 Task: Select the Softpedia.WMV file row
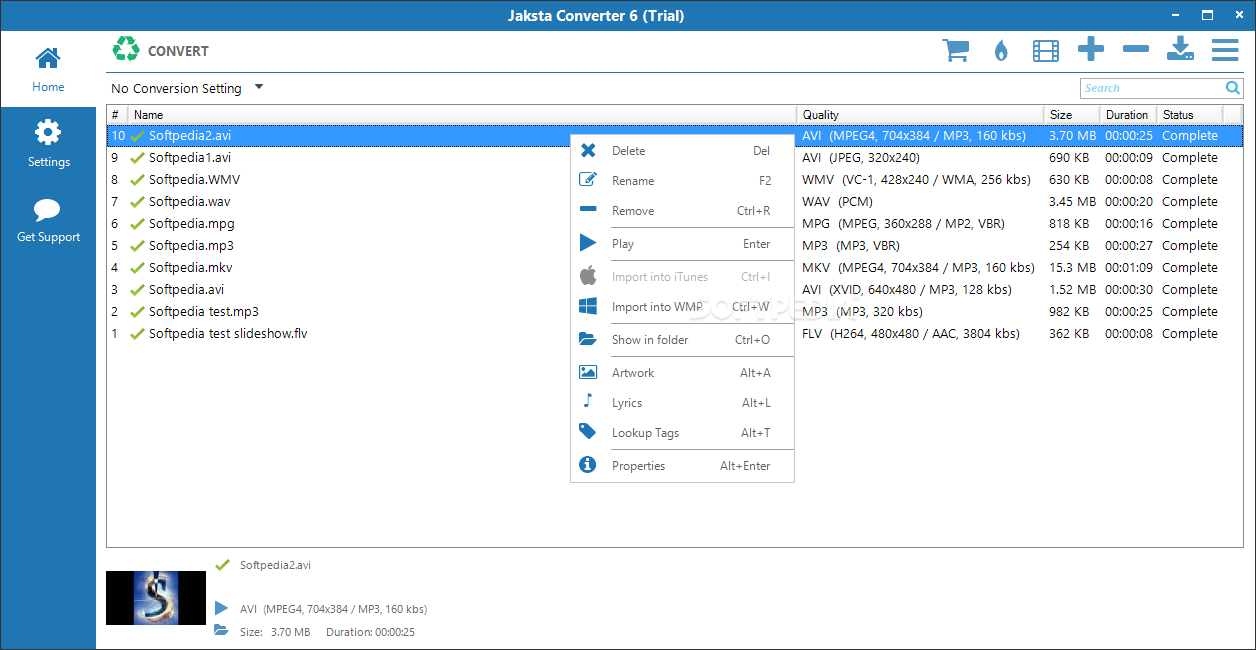coord(675,180)
